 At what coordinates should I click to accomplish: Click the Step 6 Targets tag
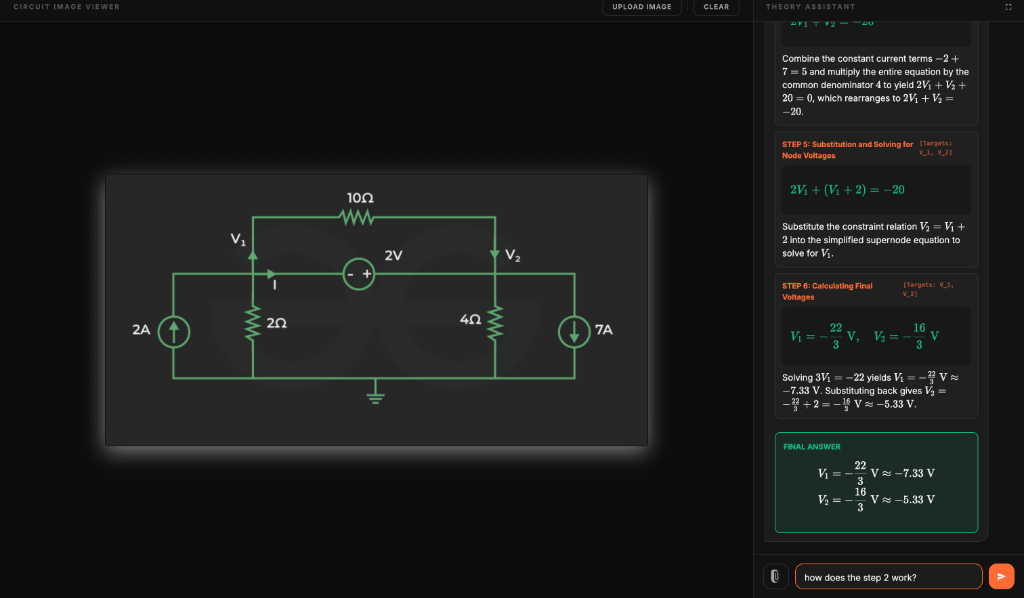928,289
